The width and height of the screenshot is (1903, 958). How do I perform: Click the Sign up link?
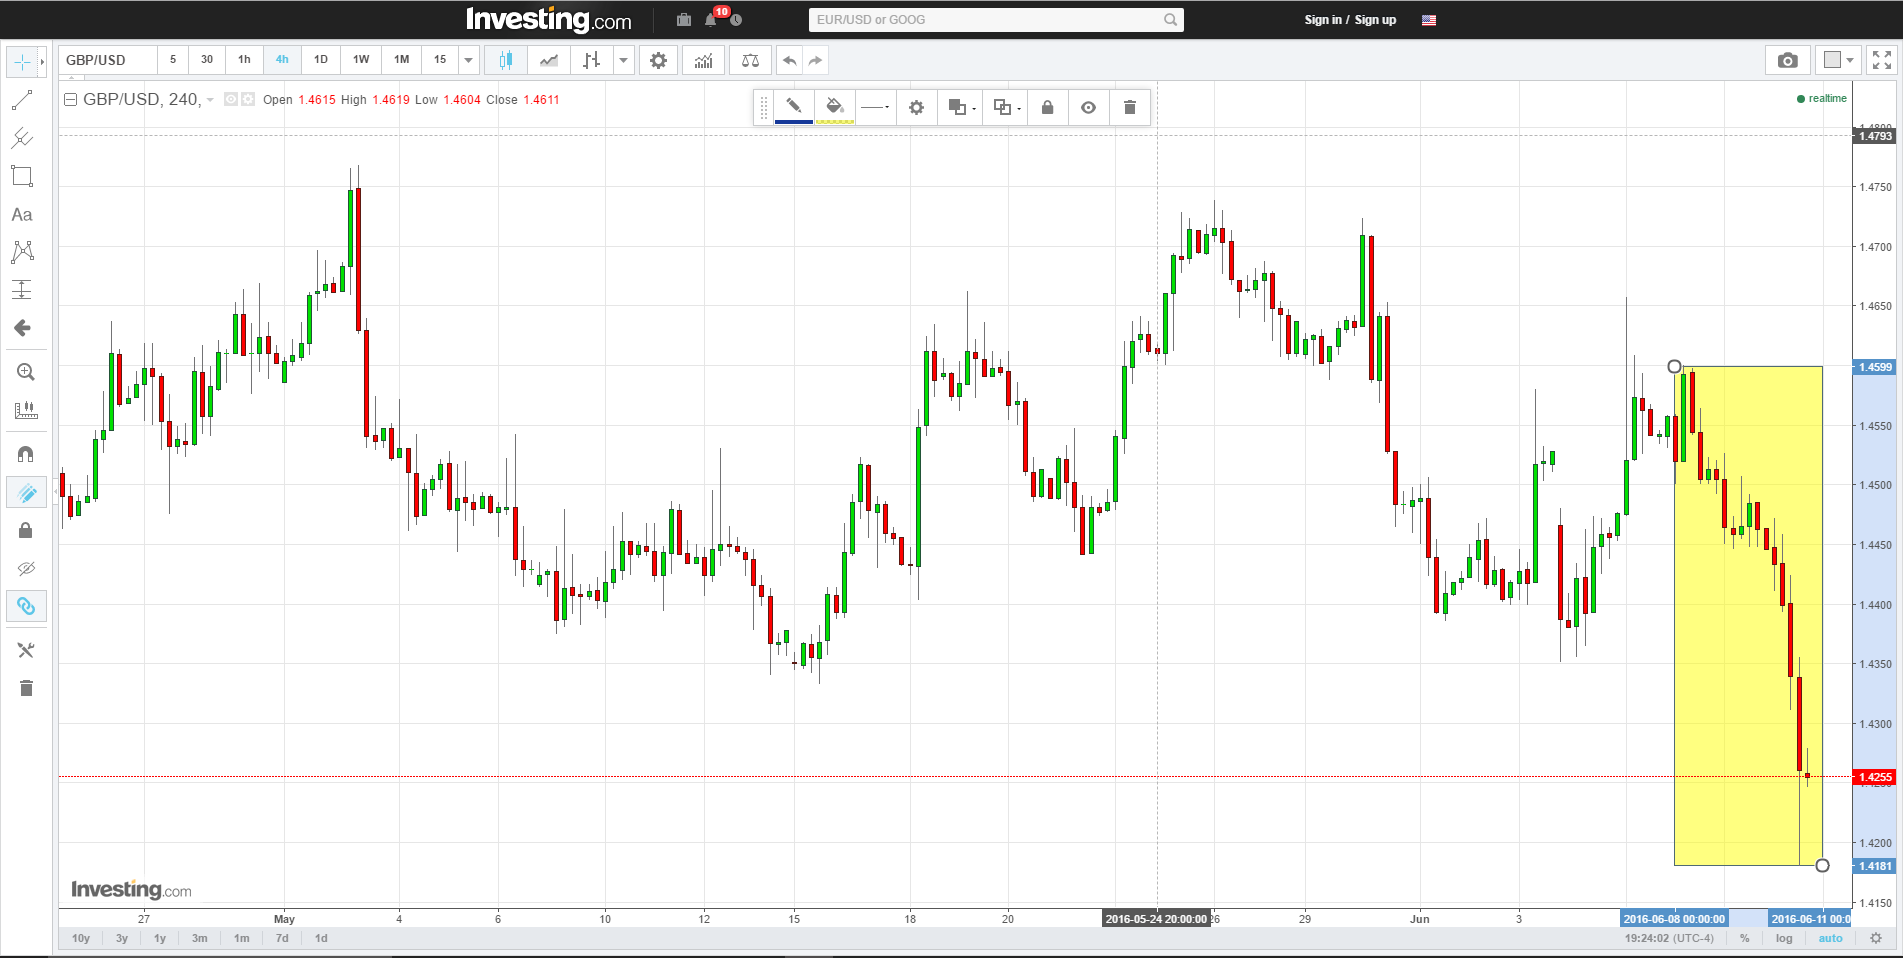[1375, 20]
